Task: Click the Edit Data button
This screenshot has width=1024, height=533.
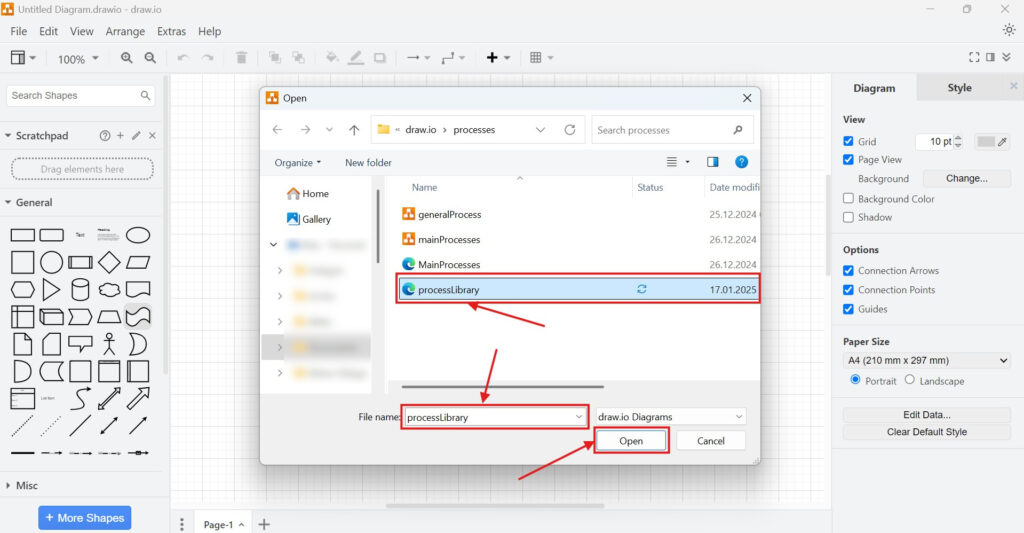Action: (x=926, y=415)
